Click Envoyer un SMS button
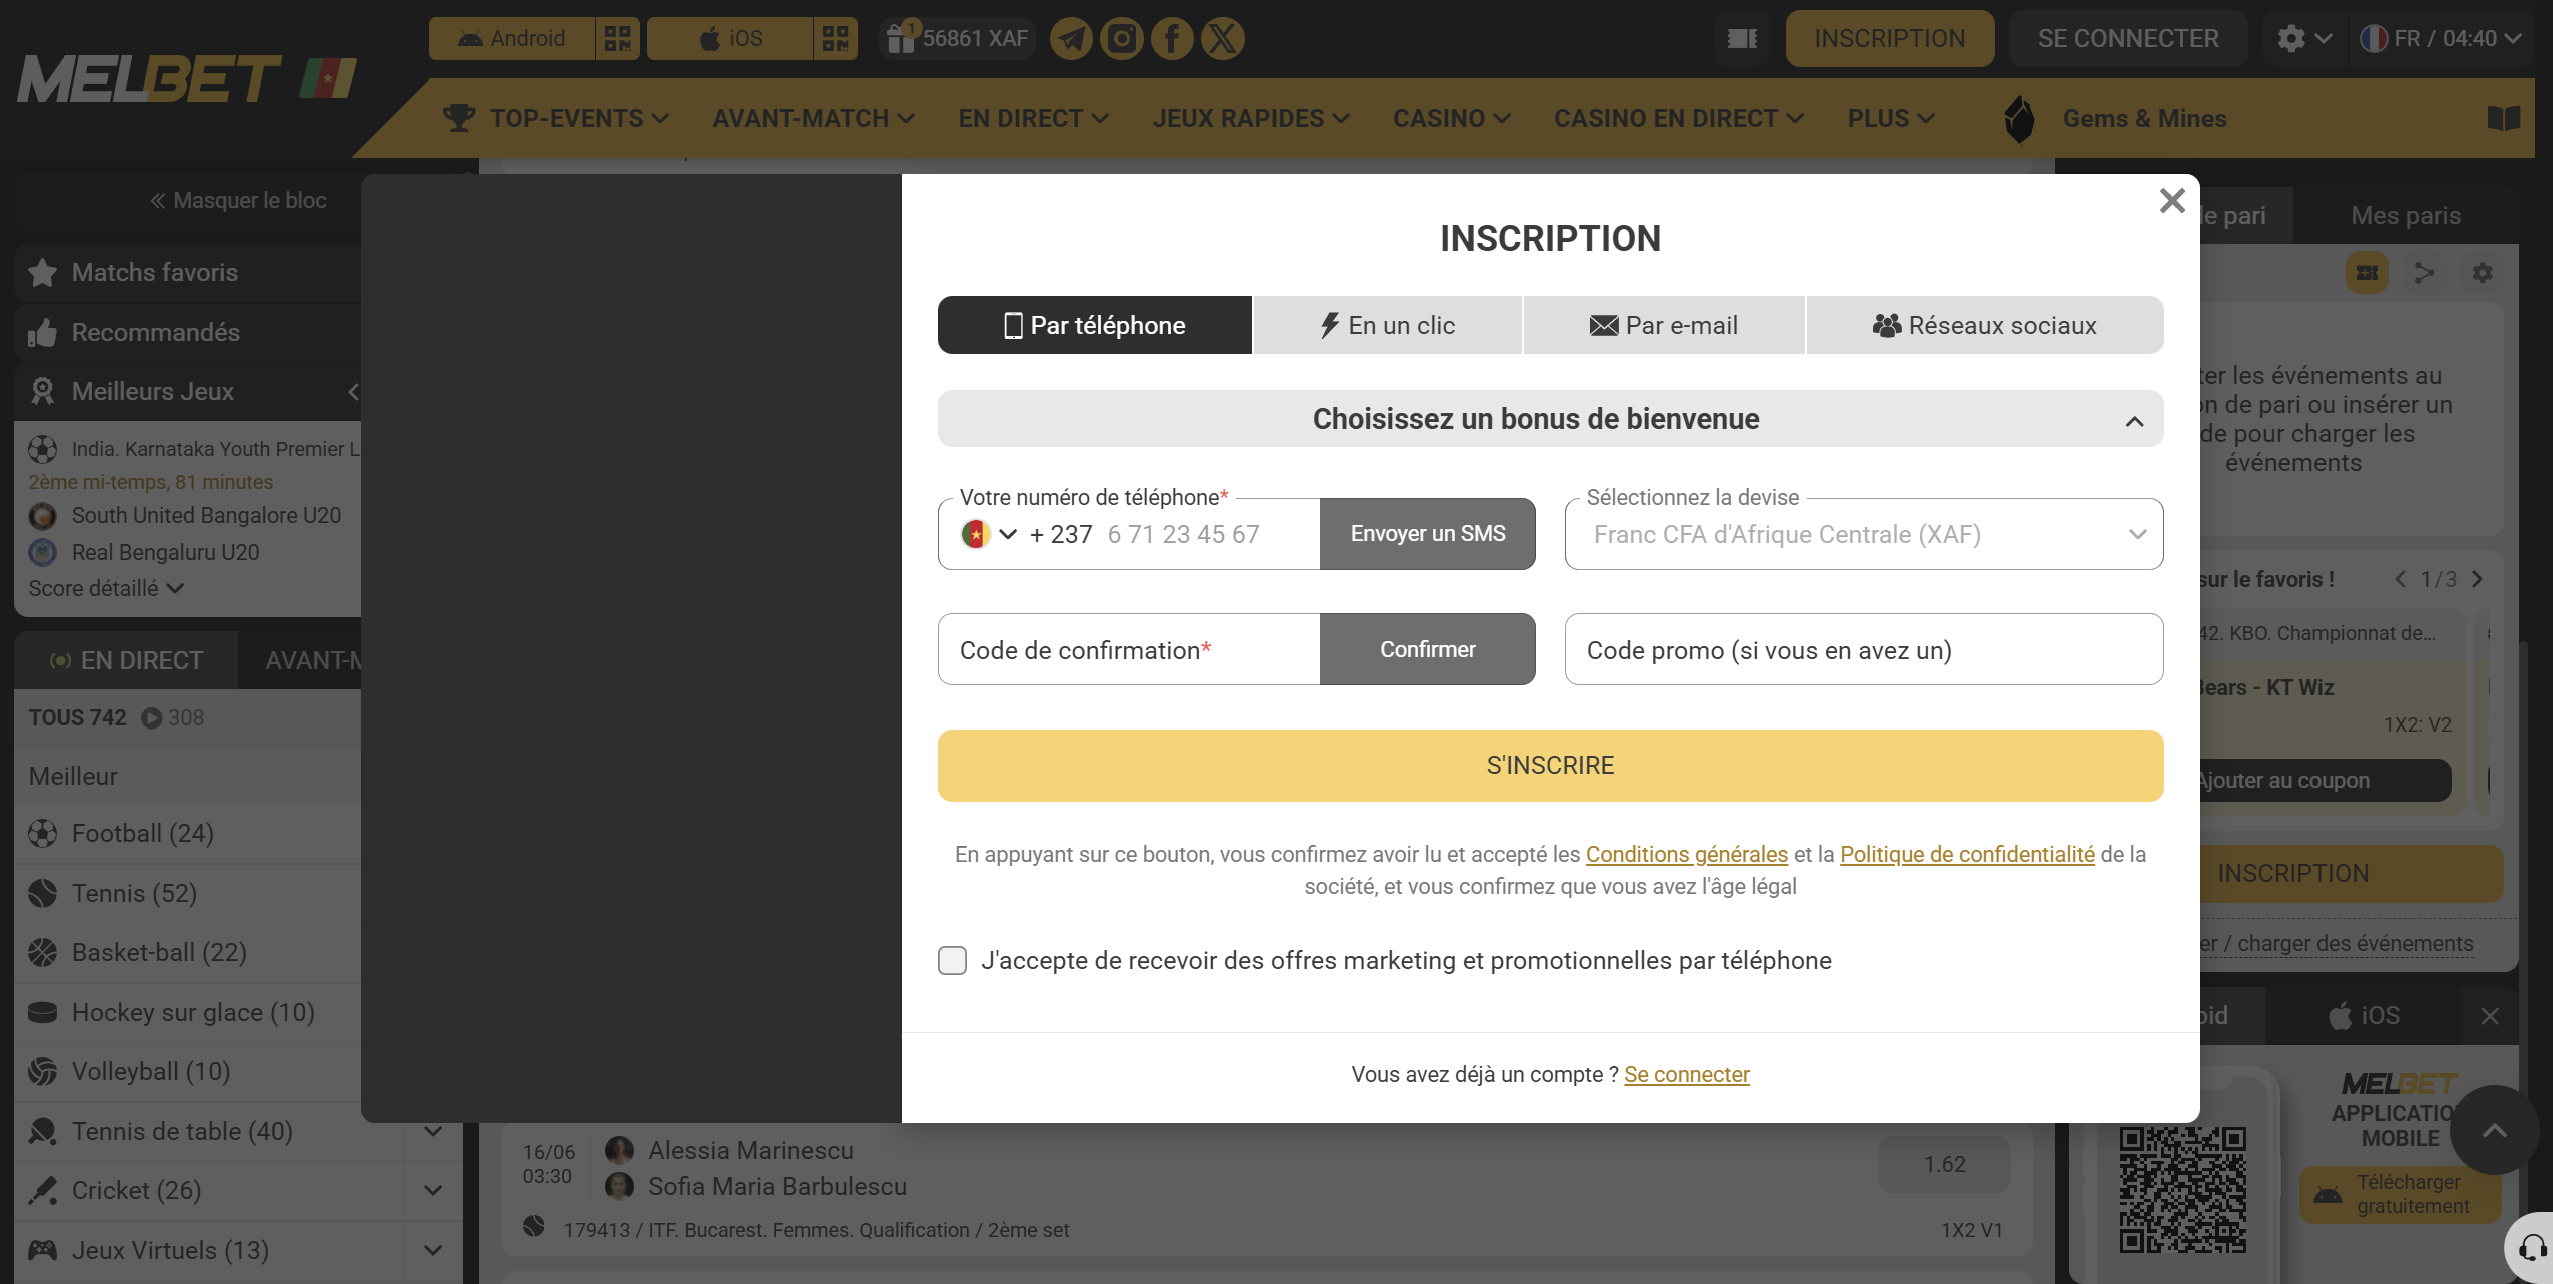Image resolution: width=2553 pixels, height=1284 pixels. pyautogui.click(x=1428, y=535)
